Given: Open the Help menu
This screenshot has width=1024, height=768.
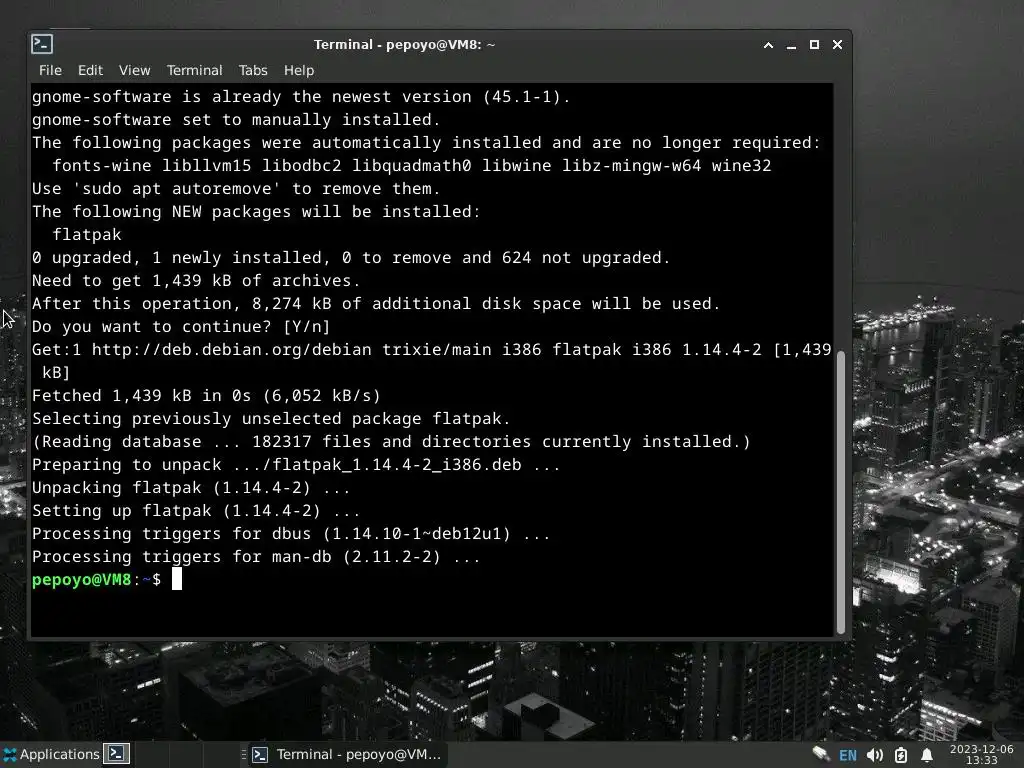Looking at the screenshot, I should coord(298,70).
